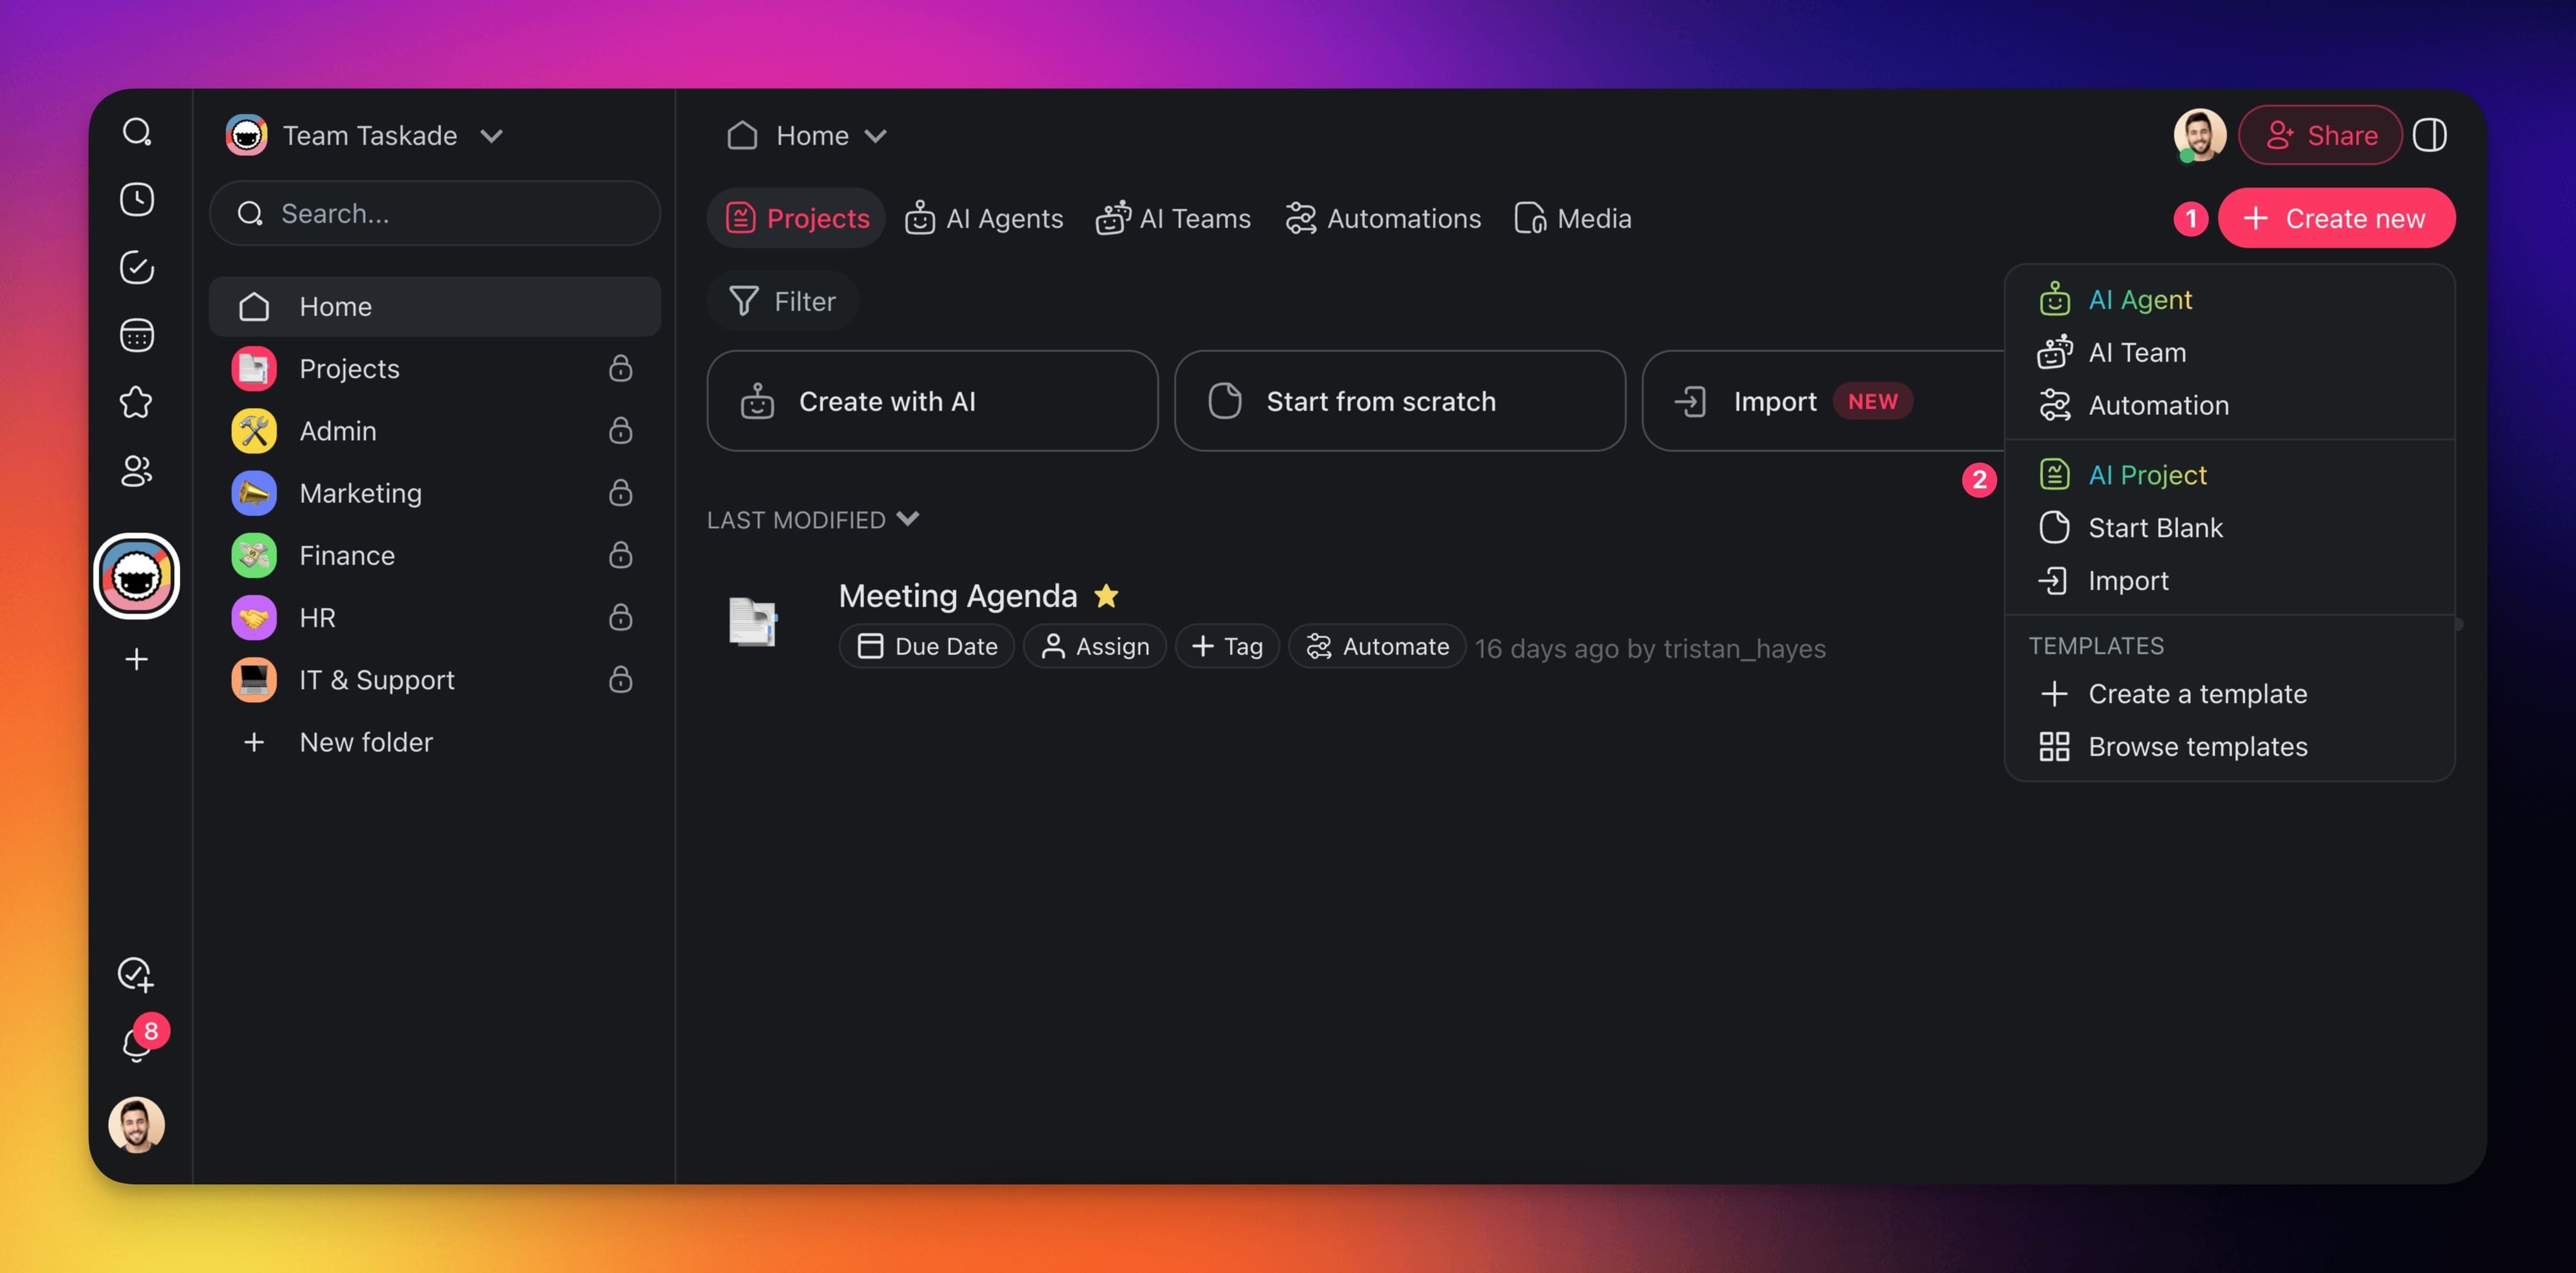
Task: Open the Home breadcrumb dropdown
Action: point(875,135)
